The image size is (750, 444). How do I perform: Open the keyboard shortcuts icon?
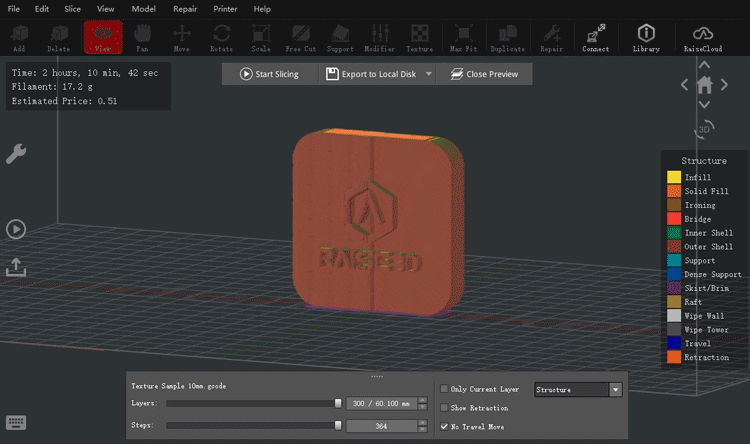(16, 422)
